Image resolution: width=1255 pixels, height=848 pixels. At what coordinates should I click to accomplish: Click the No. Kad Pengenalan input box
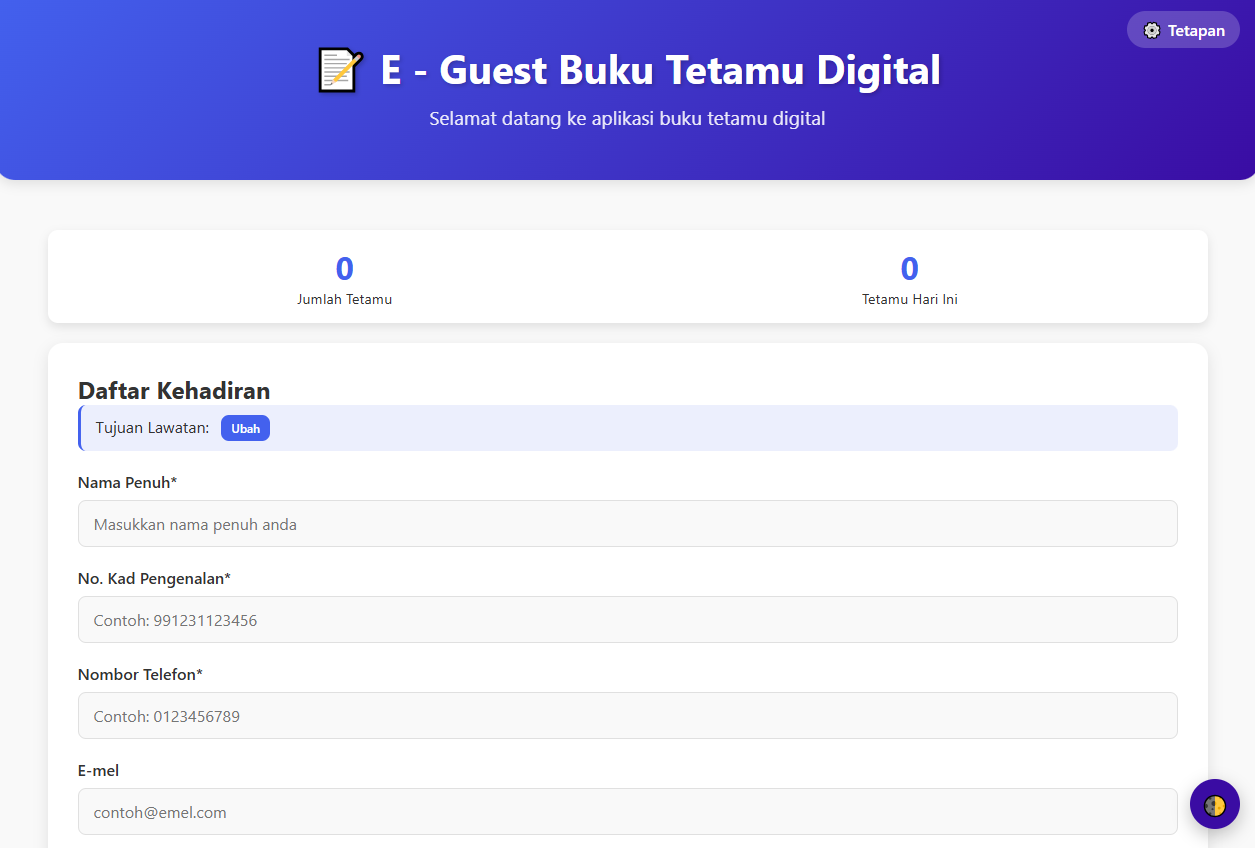pos(627,619)
